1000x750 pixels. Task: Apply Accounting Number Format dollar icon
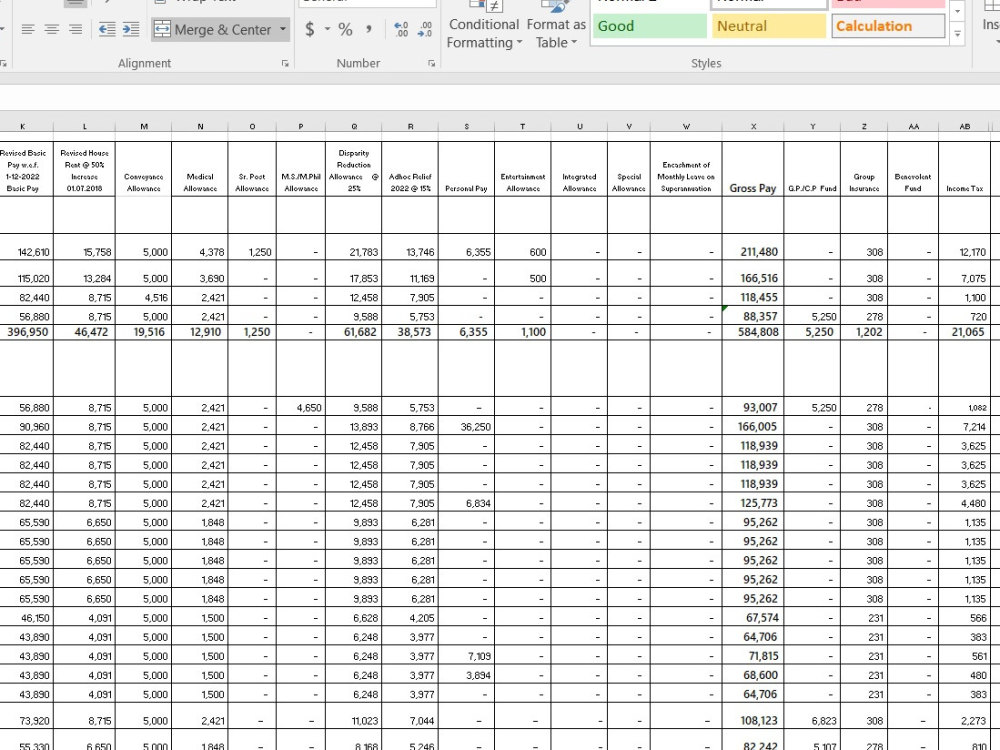click(x=310, y=29)
